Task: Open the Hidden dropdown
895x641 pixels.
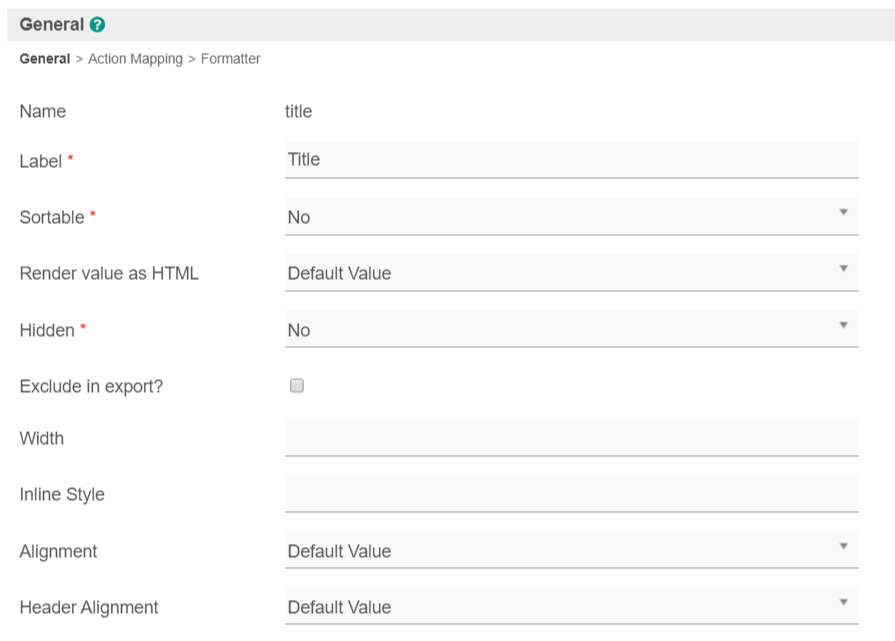Action: (x=570, y=330)
